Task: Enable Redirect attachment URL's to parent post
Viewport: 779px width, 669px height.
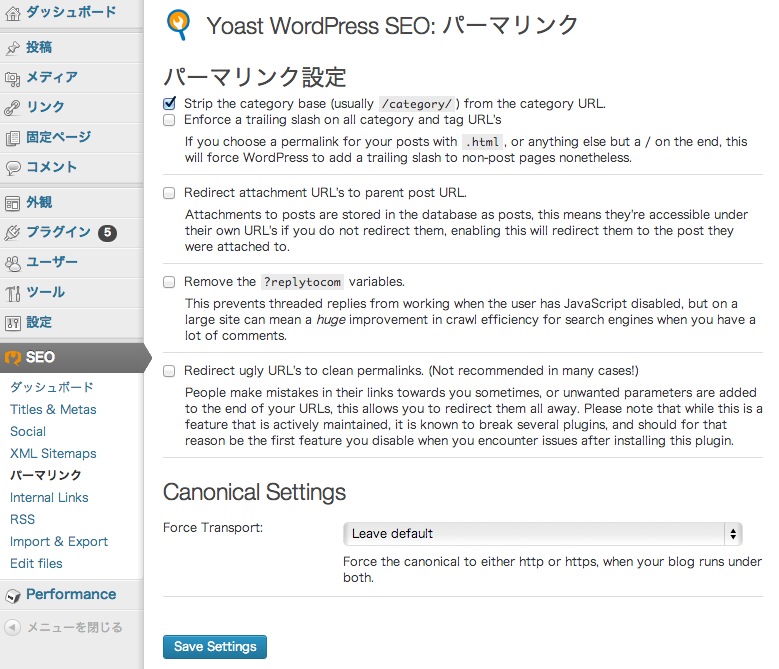Action: pos(169,193)
